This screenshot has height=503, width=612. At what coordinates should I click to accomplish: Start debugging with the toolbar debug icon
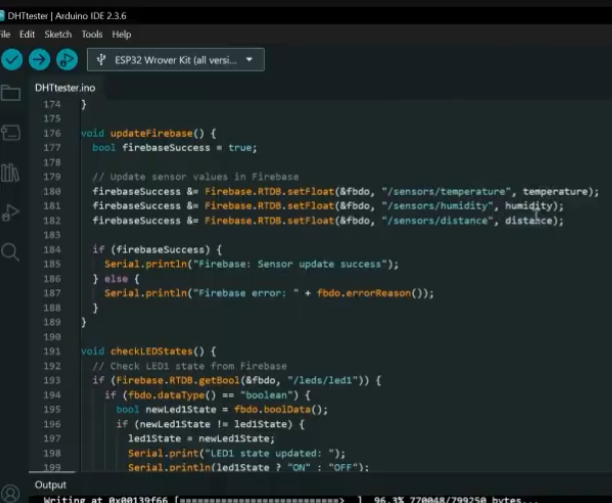point(66,60)
